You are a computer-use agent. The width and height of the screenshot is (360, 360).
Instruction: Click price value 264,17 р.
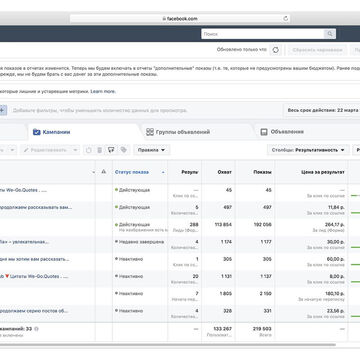pos(335,225)
